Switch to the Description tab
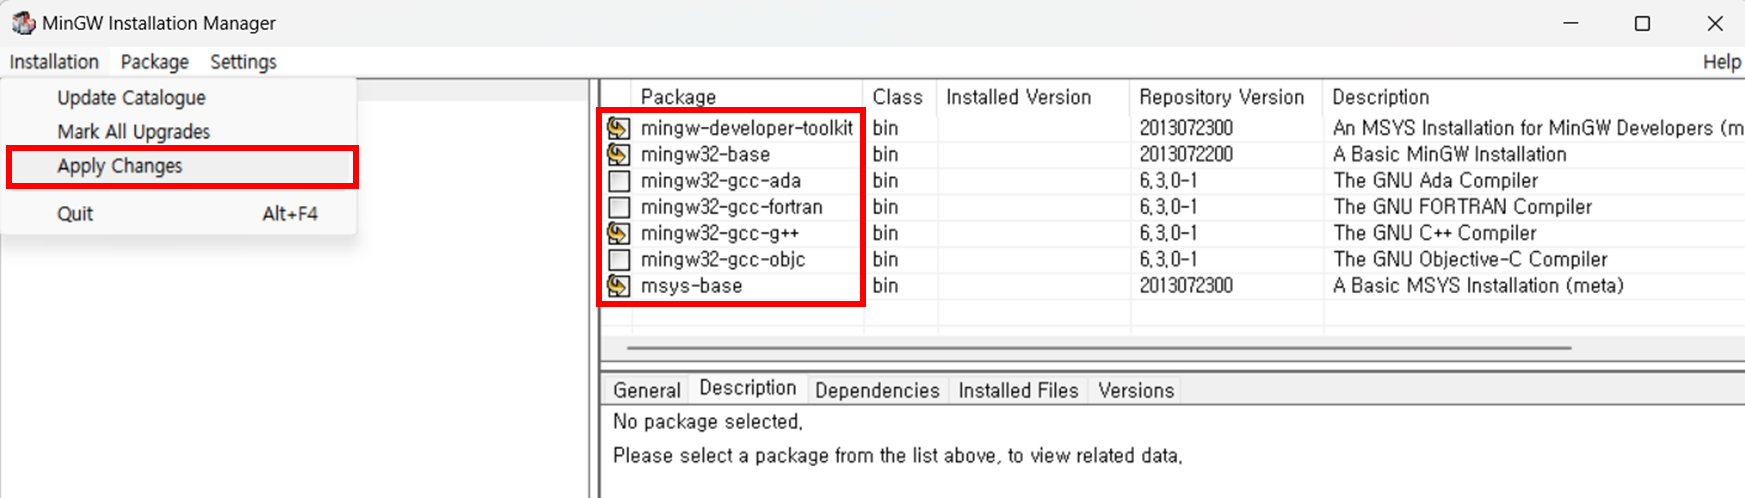The image size is (1745, 498). (x=747, y=388)
